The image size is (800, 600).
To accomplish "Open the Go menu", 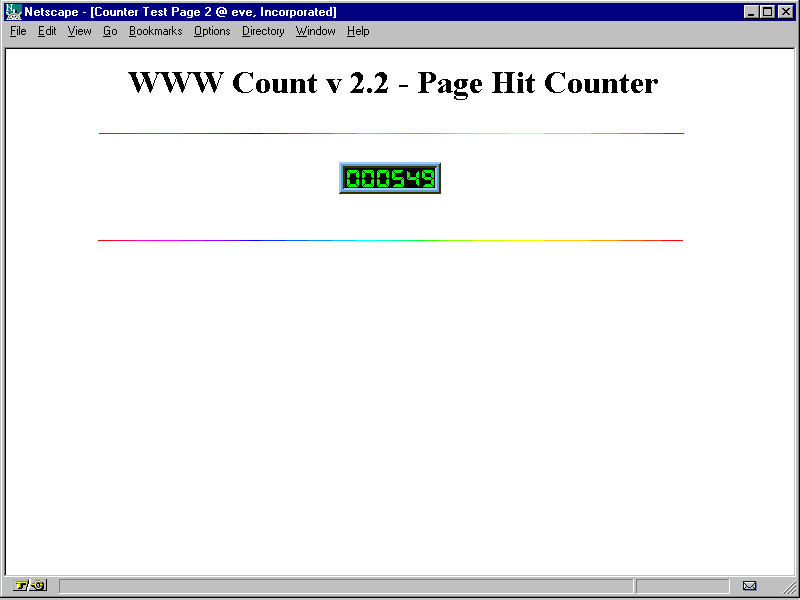I will (110, 31).
